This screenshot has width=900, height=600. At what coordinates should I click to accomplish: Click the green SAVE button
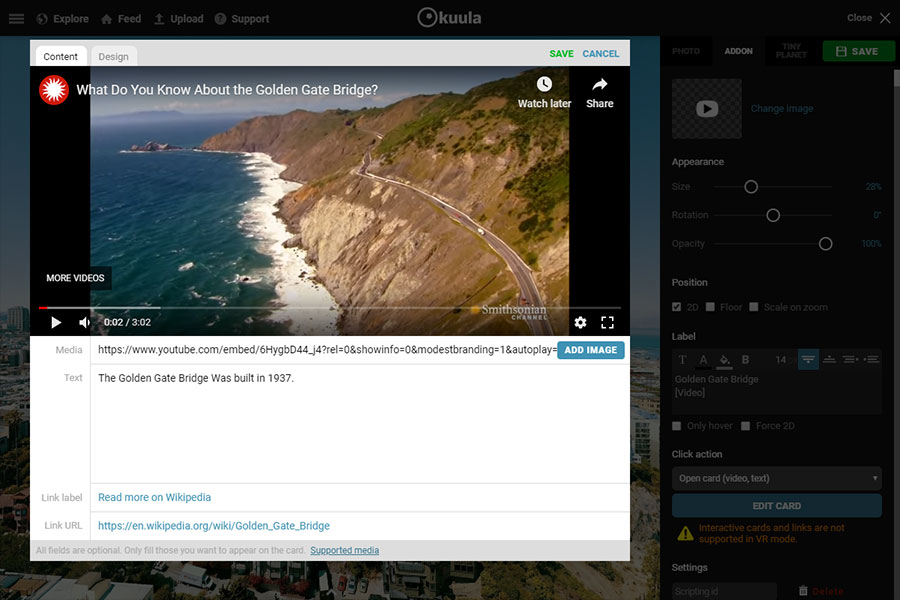(x=858, y=51)
